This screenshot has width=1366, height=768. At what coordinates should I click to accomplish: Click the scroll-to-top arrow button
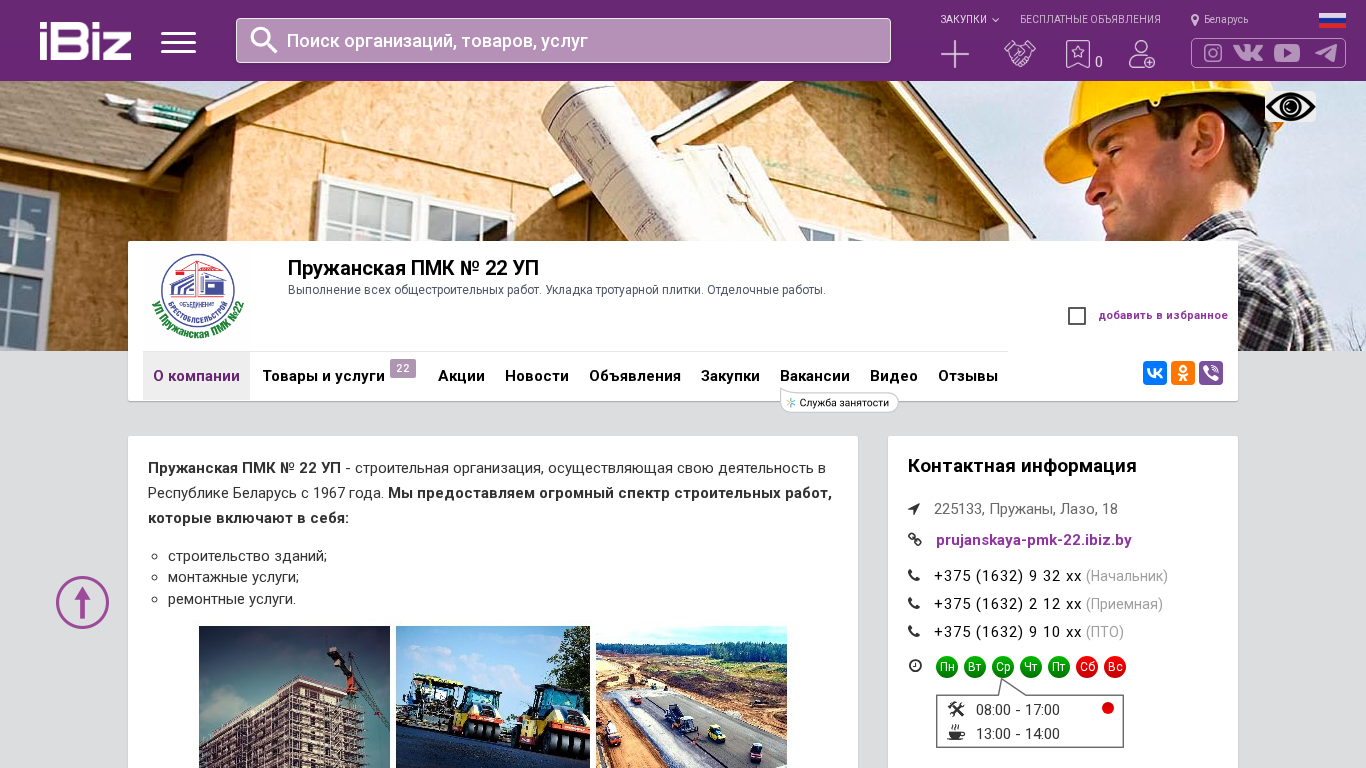(82, 602)
